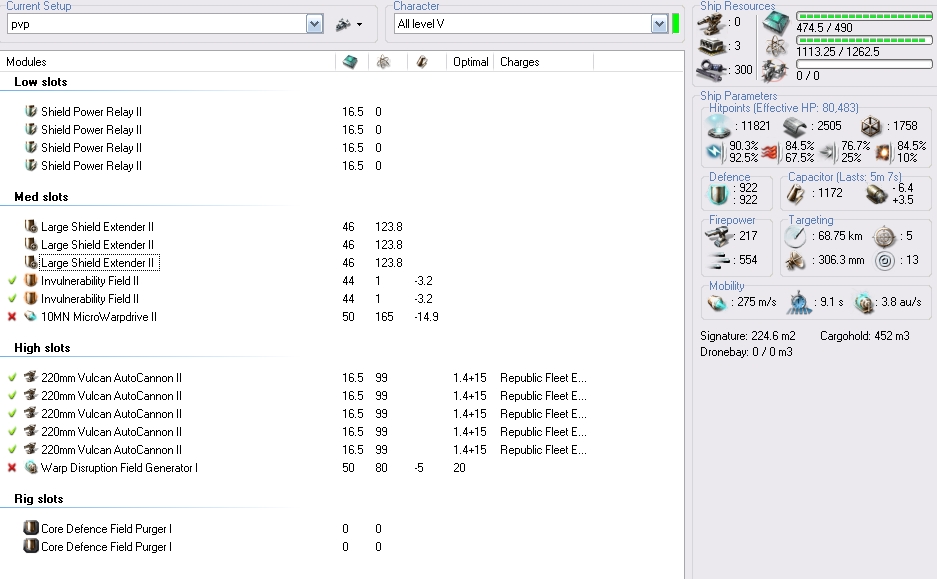Toggle the third 220mm Vulcan AutoCannon II checkmark
Viewport: 937px width, 579px height.
point(12,413)
